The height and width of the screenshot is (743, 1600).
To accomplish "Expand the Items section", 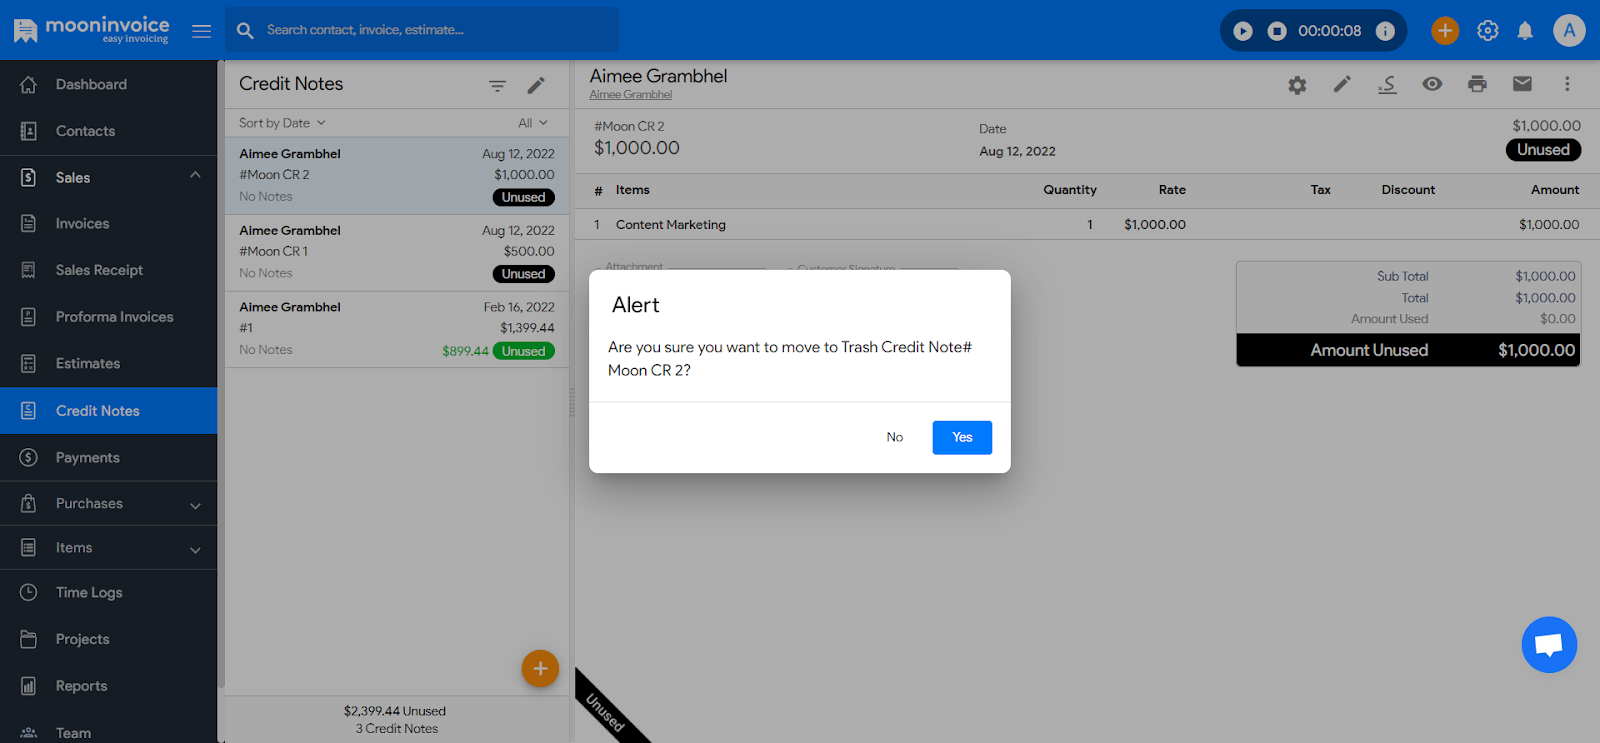I will pyautogui.click(x=108, y=548).
